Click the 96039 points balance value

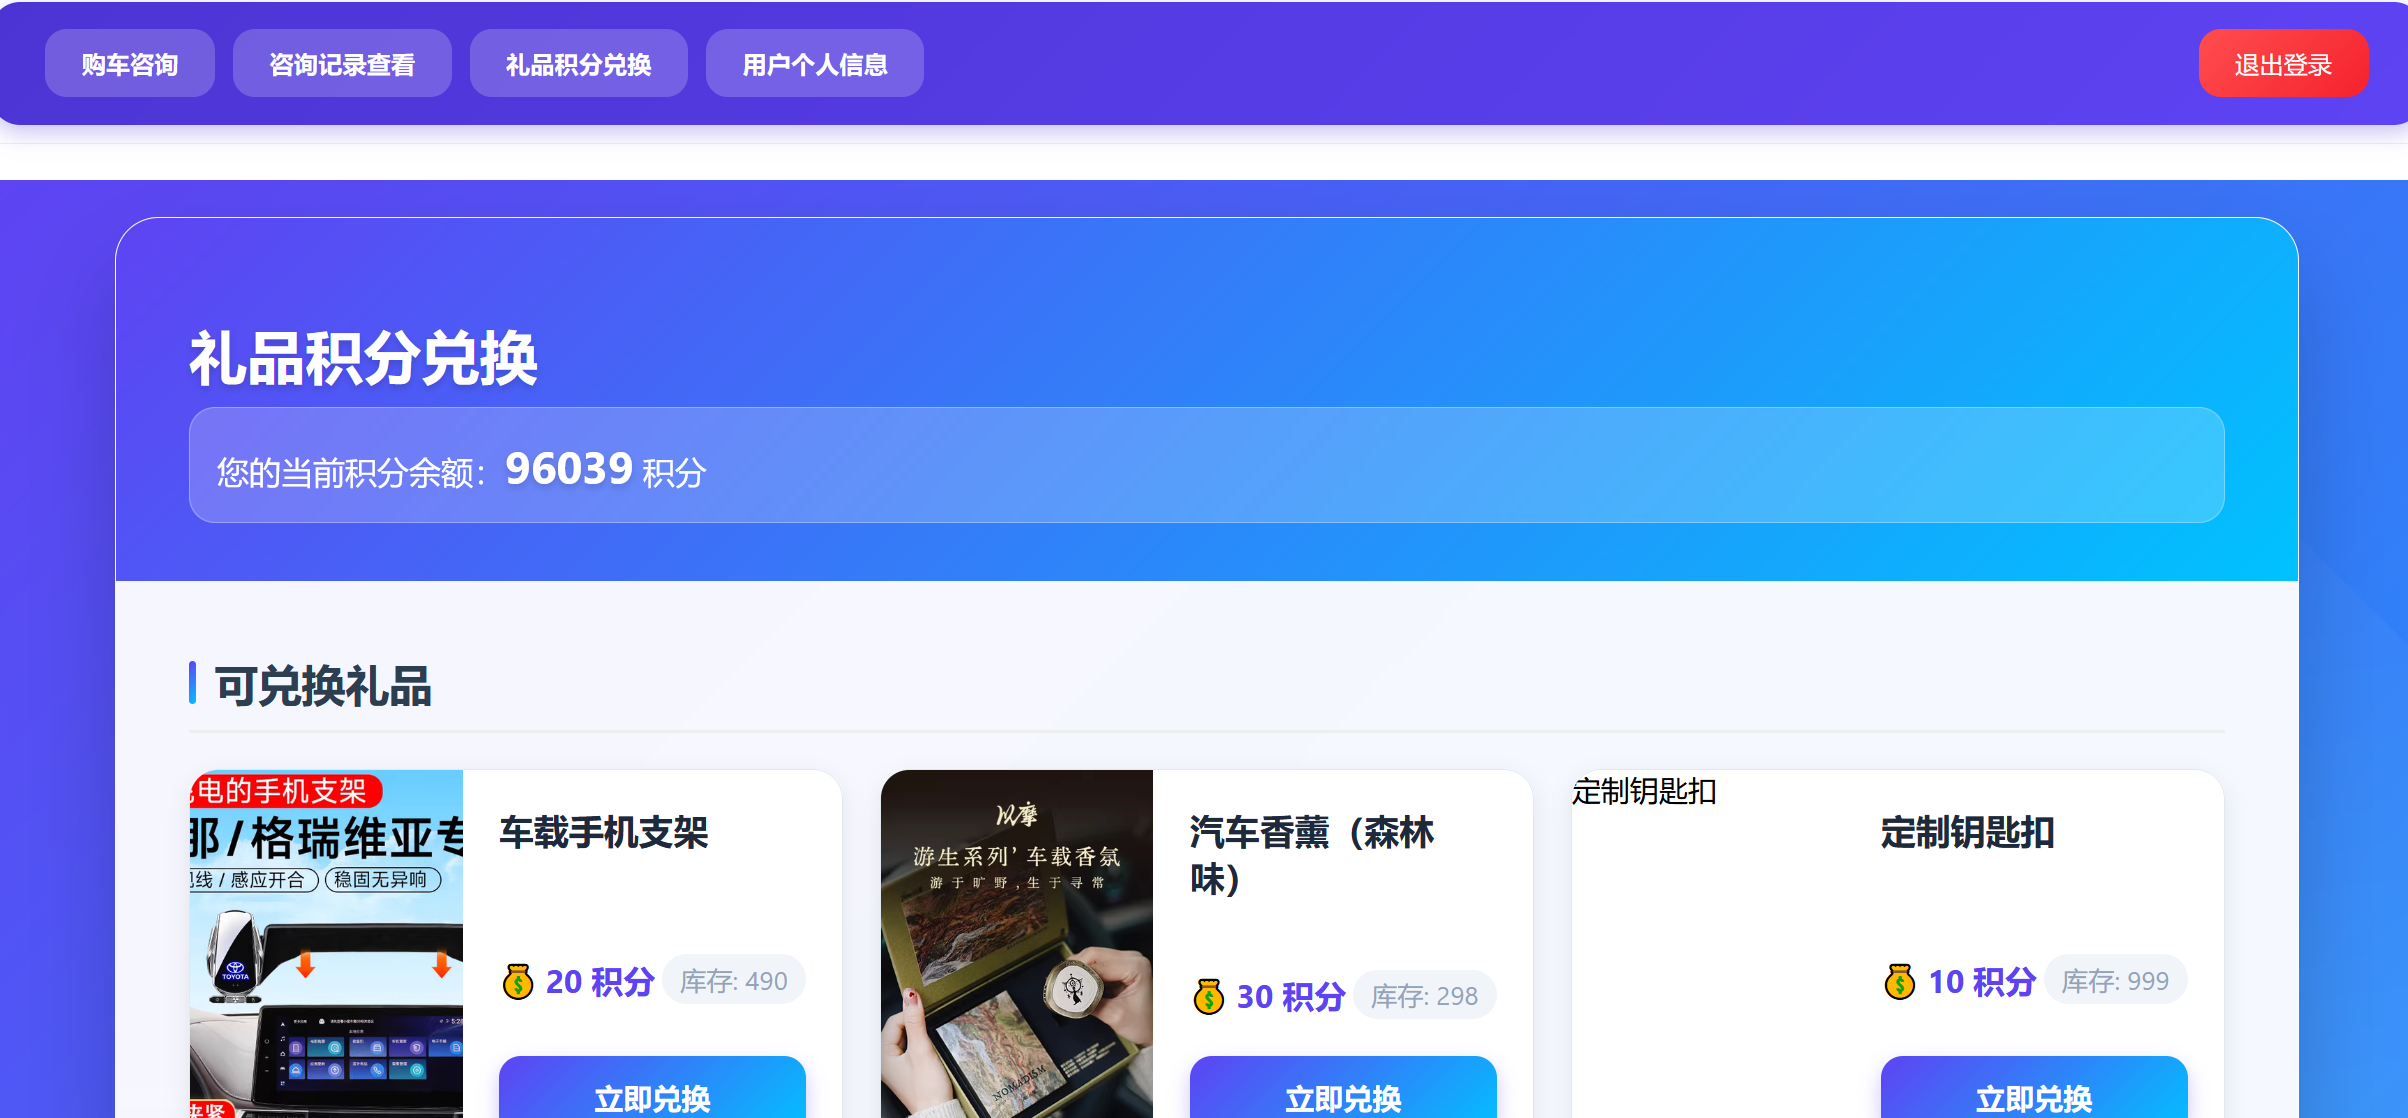pyautogui.click(x=569, y=469)
